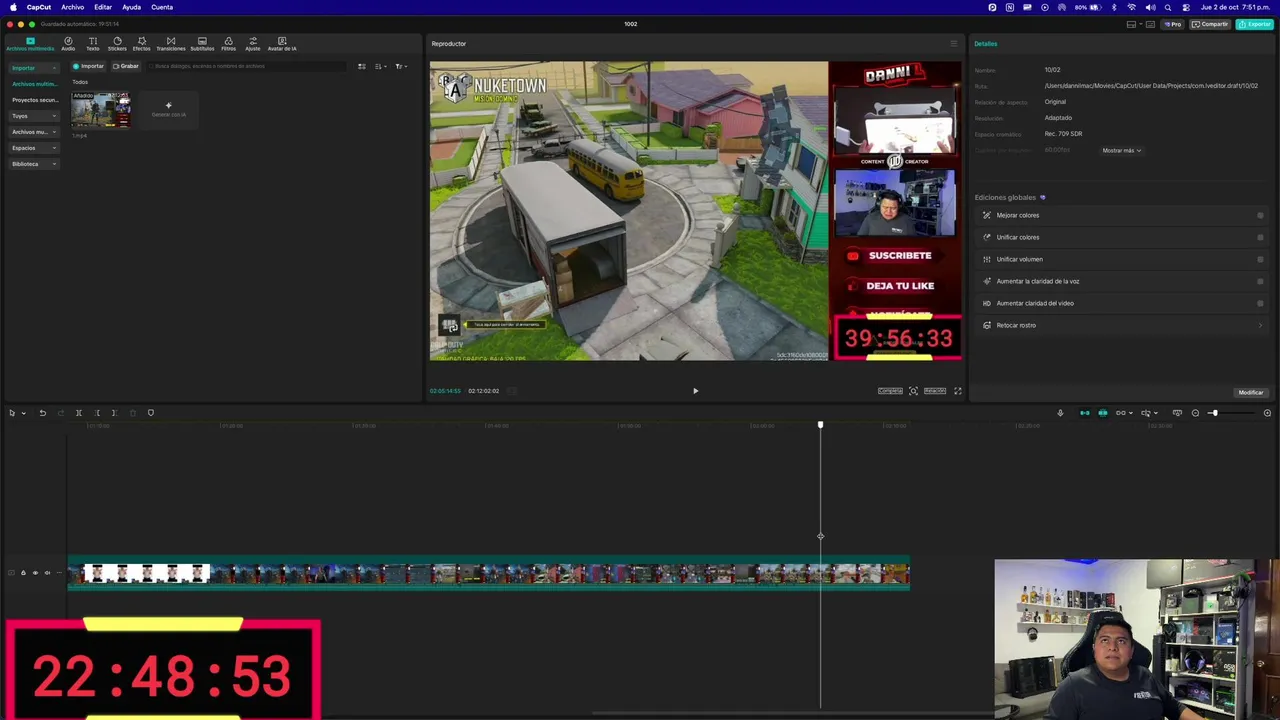Open the Ajuste panel
1280x720 pixels.
tap(253, 44)
